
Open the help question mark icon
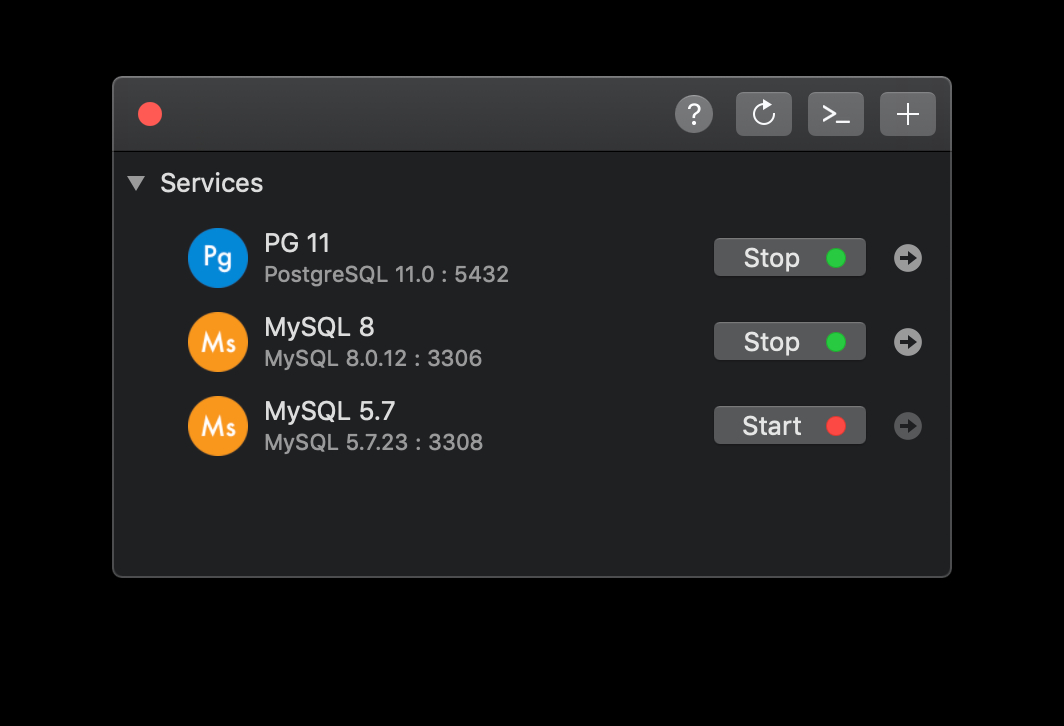pyautogui.click(x=694, y=114)
